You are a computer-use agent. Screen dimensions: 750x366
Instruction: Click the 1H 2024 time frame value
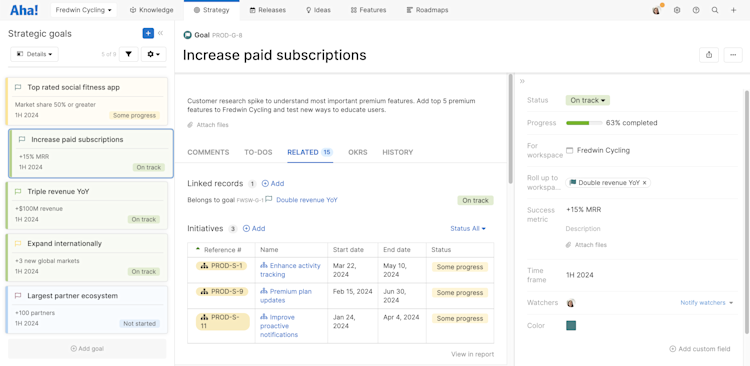tap(580, 275)
